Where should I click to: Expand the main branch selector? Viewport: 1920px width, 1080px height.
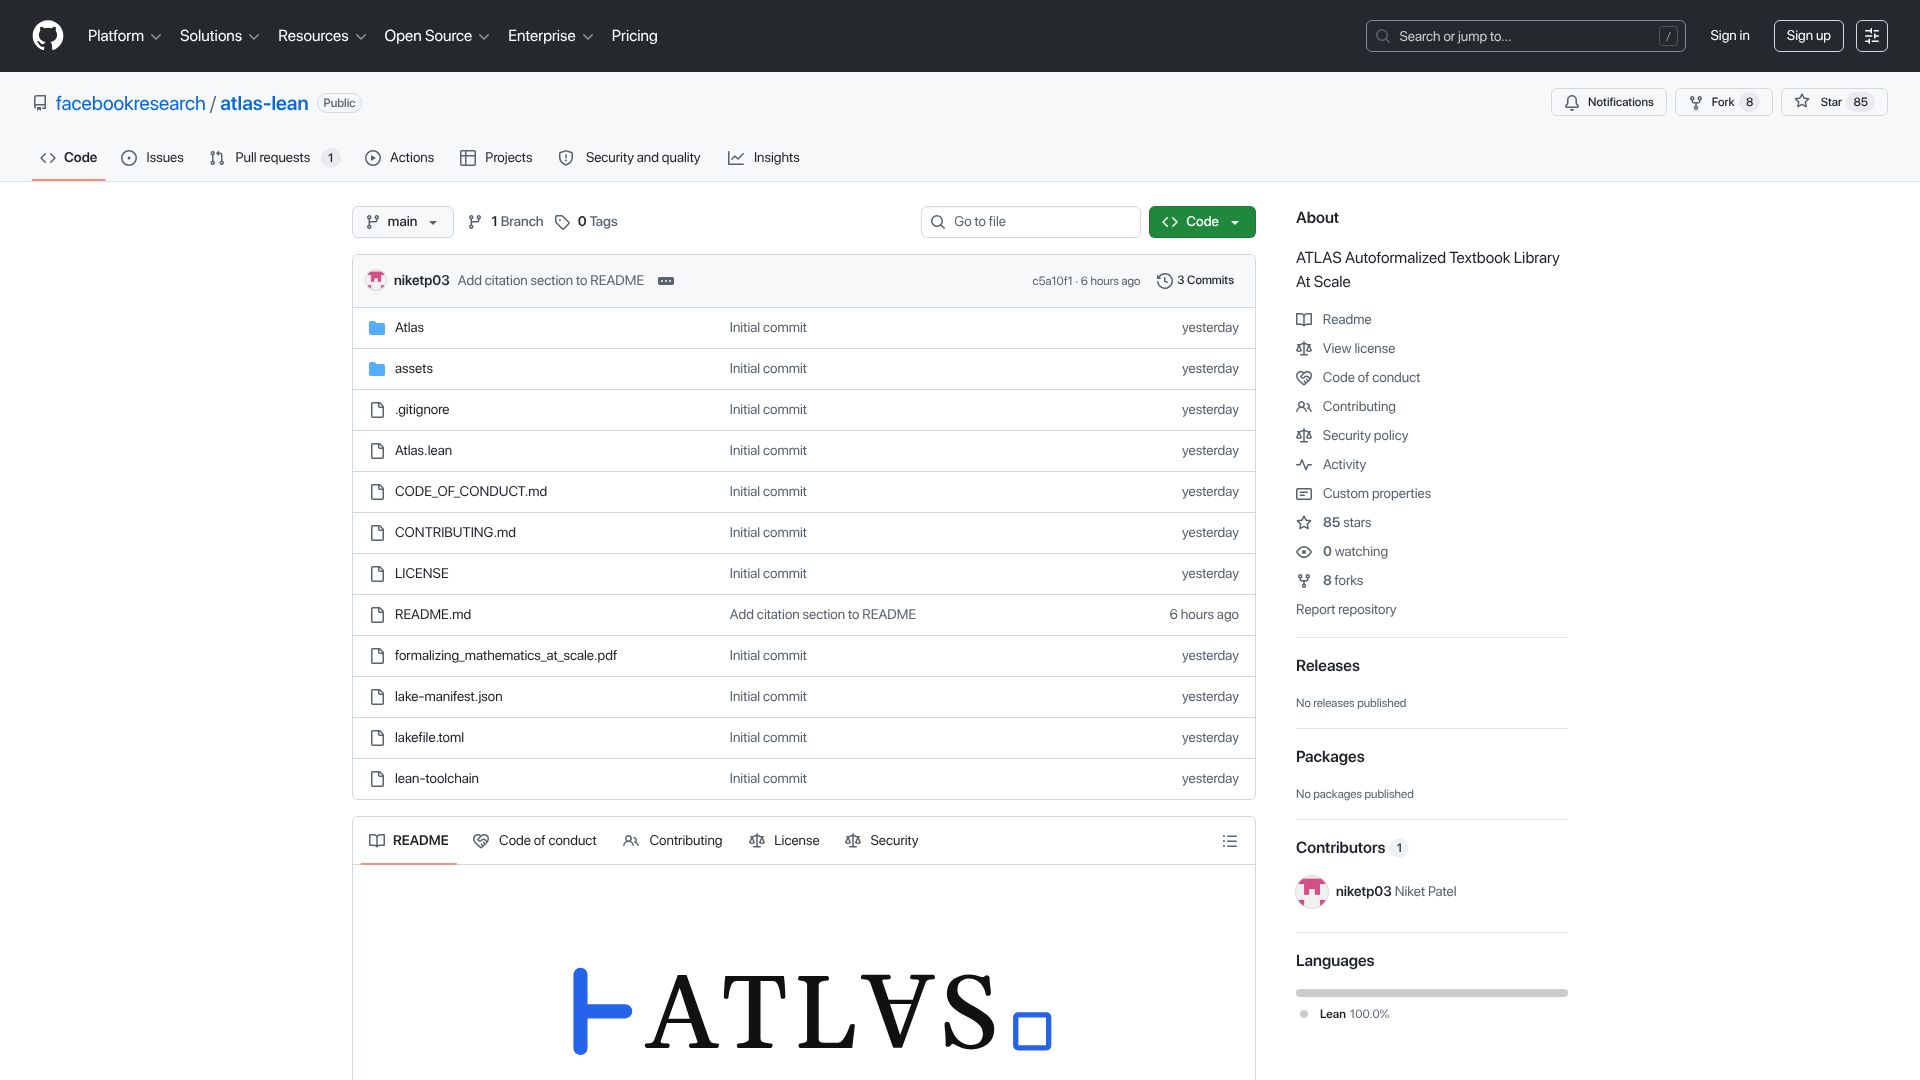coord(403,222)
